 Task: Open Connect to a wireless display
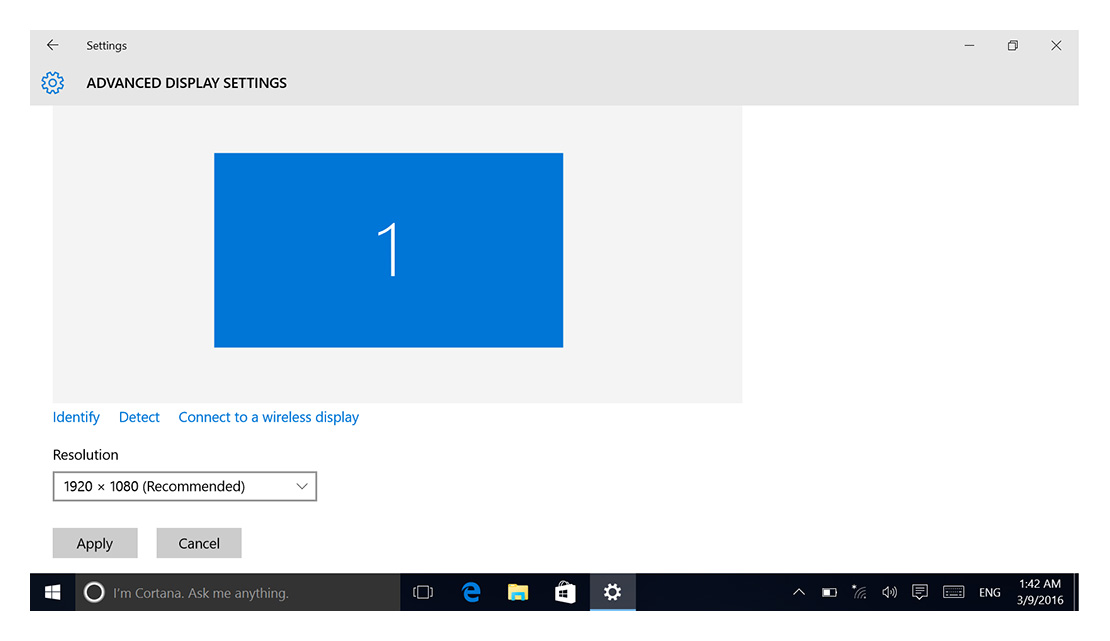pos(268,417)
